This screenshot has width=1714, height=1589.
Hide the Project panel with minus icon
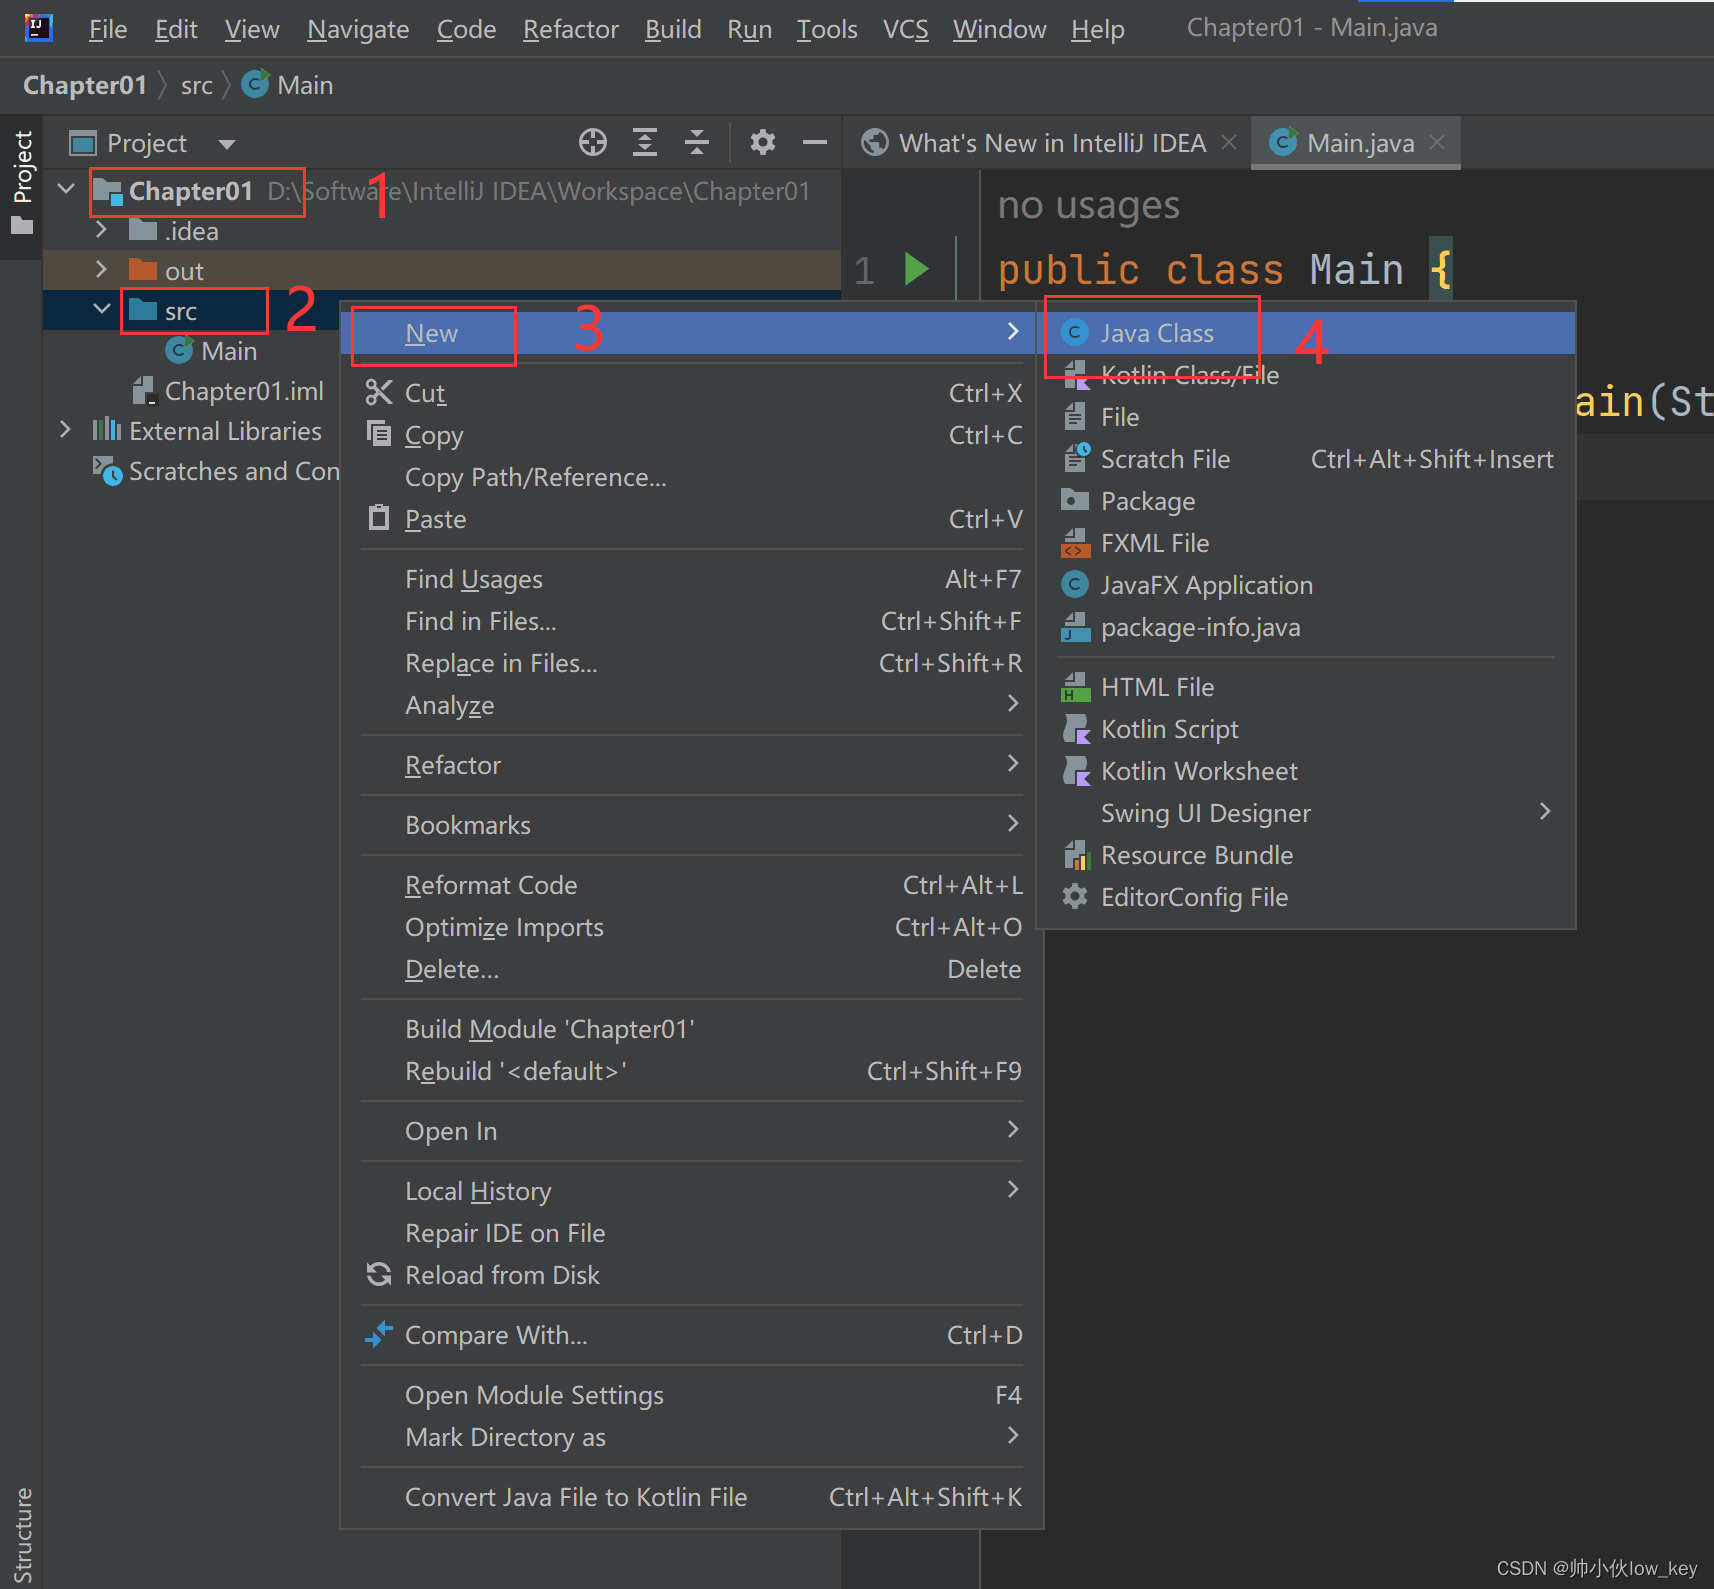tap(815, 143)
